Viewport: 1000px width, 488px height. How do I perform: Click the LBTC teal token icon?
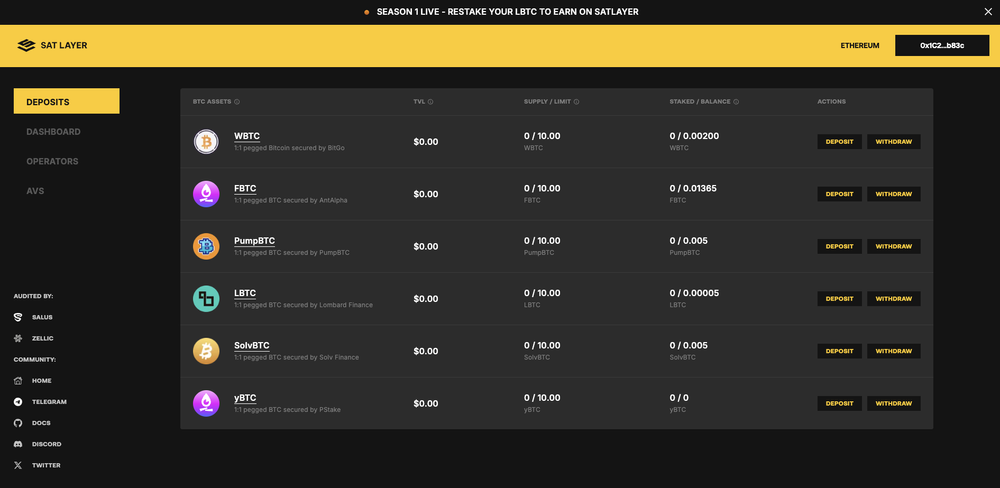(x=206, y=298)
